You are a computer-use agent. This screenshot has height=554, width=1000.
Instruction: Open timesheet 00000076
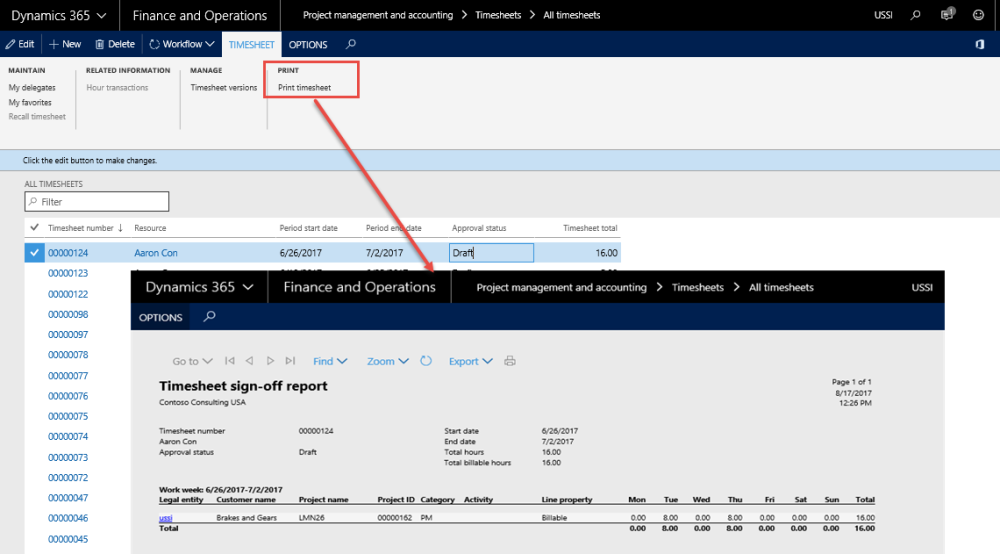[68, 396]
